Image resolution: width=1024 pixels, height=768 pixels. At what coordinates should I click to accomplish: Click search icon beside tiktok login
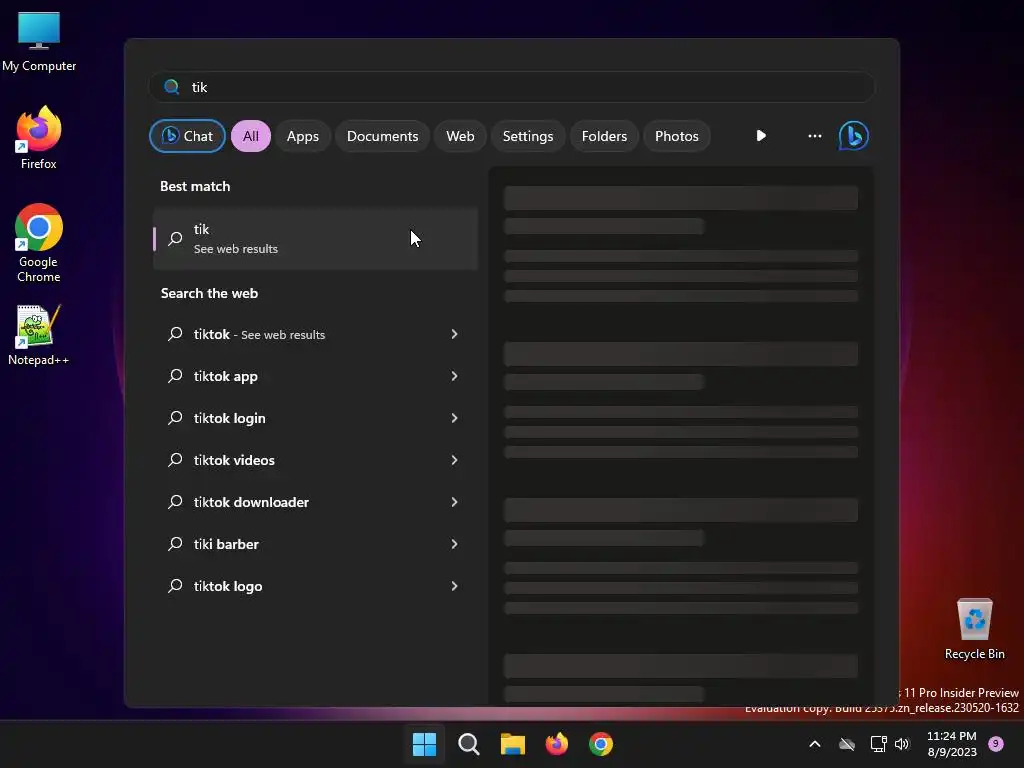[175, 418]
